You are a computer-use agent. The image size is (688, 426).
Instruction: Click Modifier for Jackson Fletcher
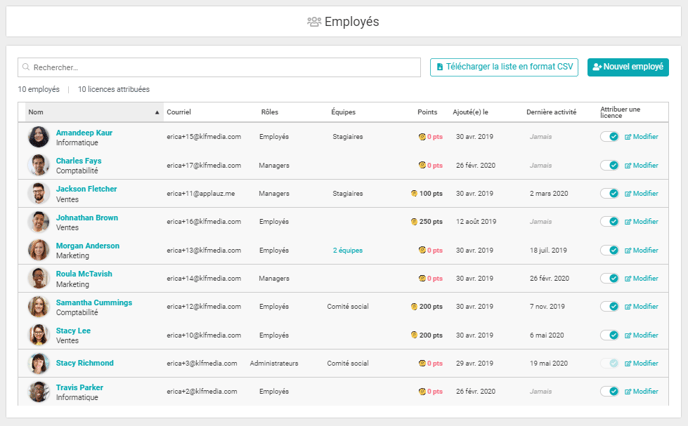click(x=641, y=193)
